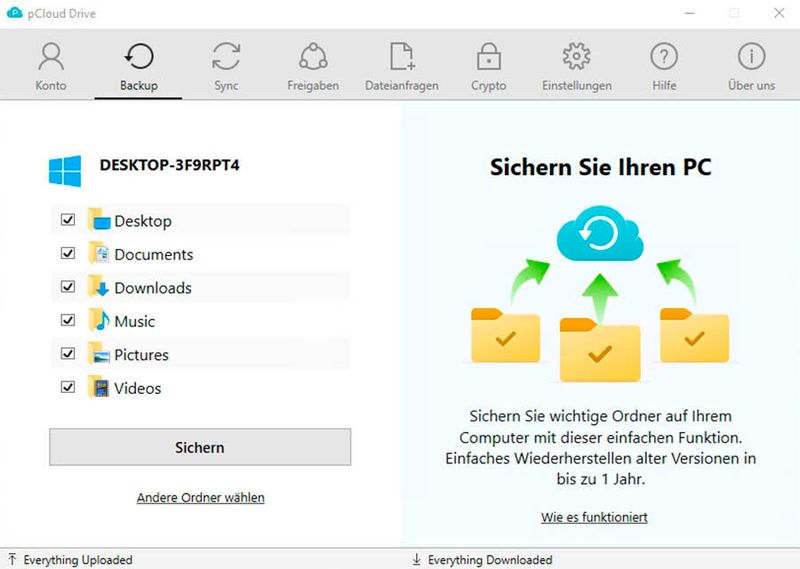Click the Sichern button
The height and width of the screenshot is (569, 800).
coord(200,447)
